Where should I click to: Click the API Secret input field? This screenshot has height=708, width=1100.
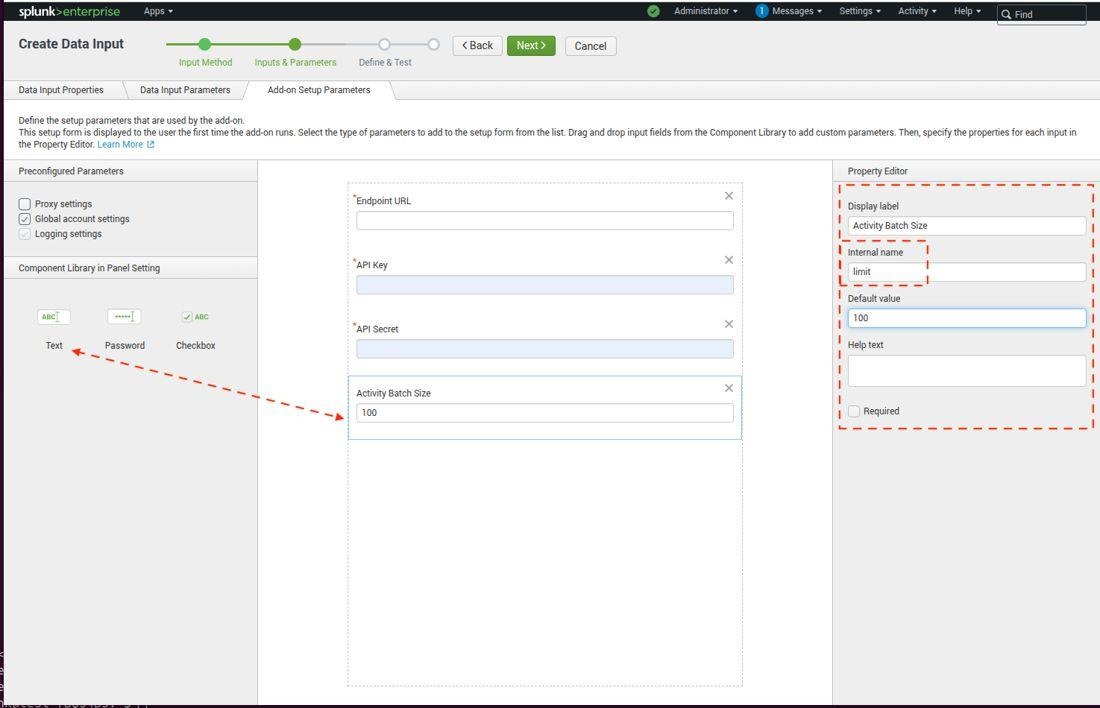[544, 349]
